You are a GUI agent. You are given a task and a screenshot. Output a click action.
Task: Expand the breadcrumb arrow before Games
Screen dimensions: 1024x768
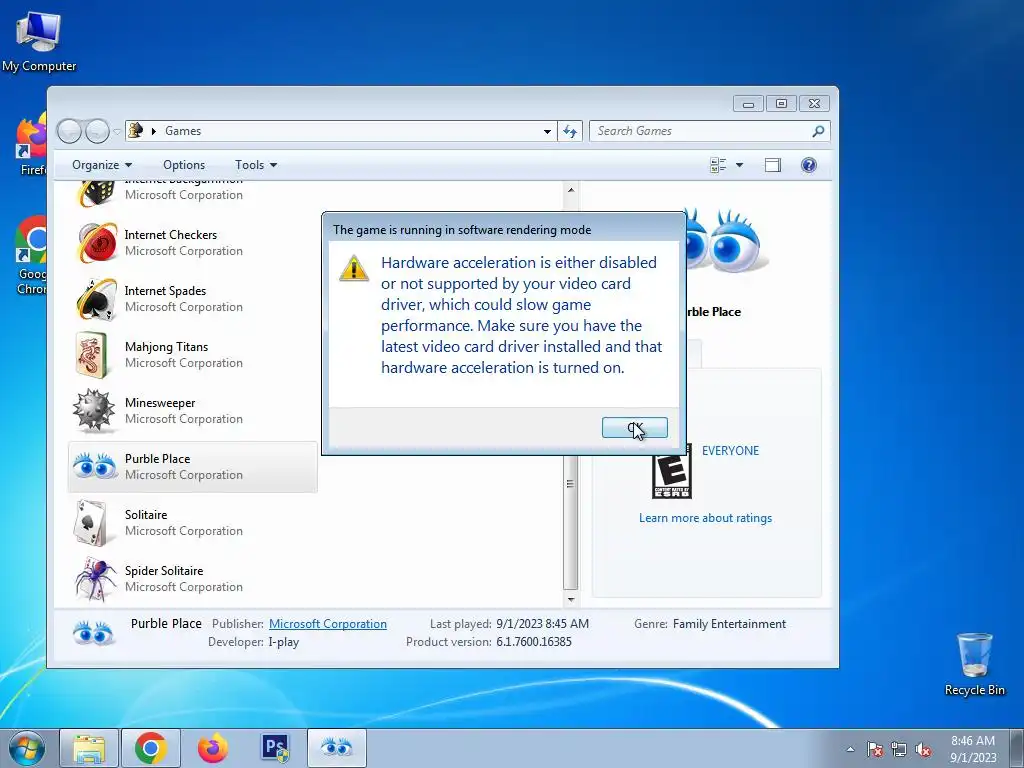(x=153, y=131)
